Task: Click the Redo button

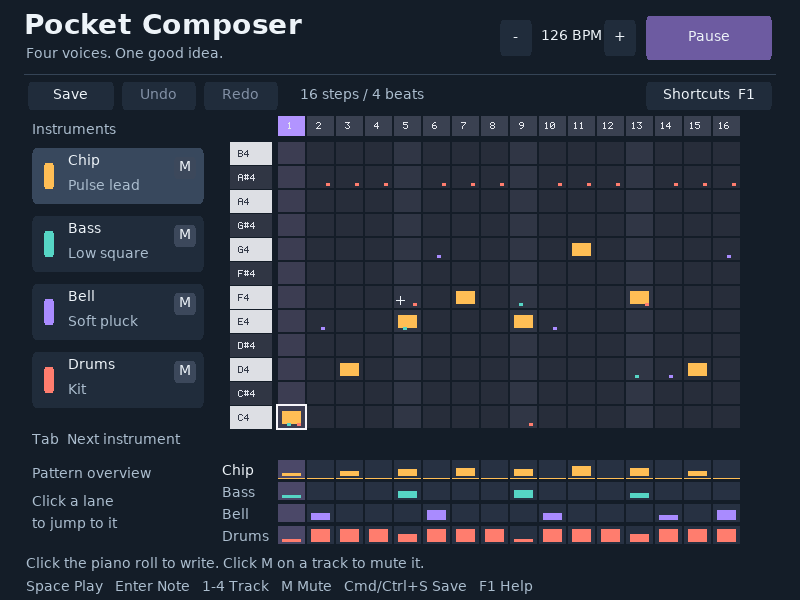Action: pyautogui.click(x=240, y=95)
